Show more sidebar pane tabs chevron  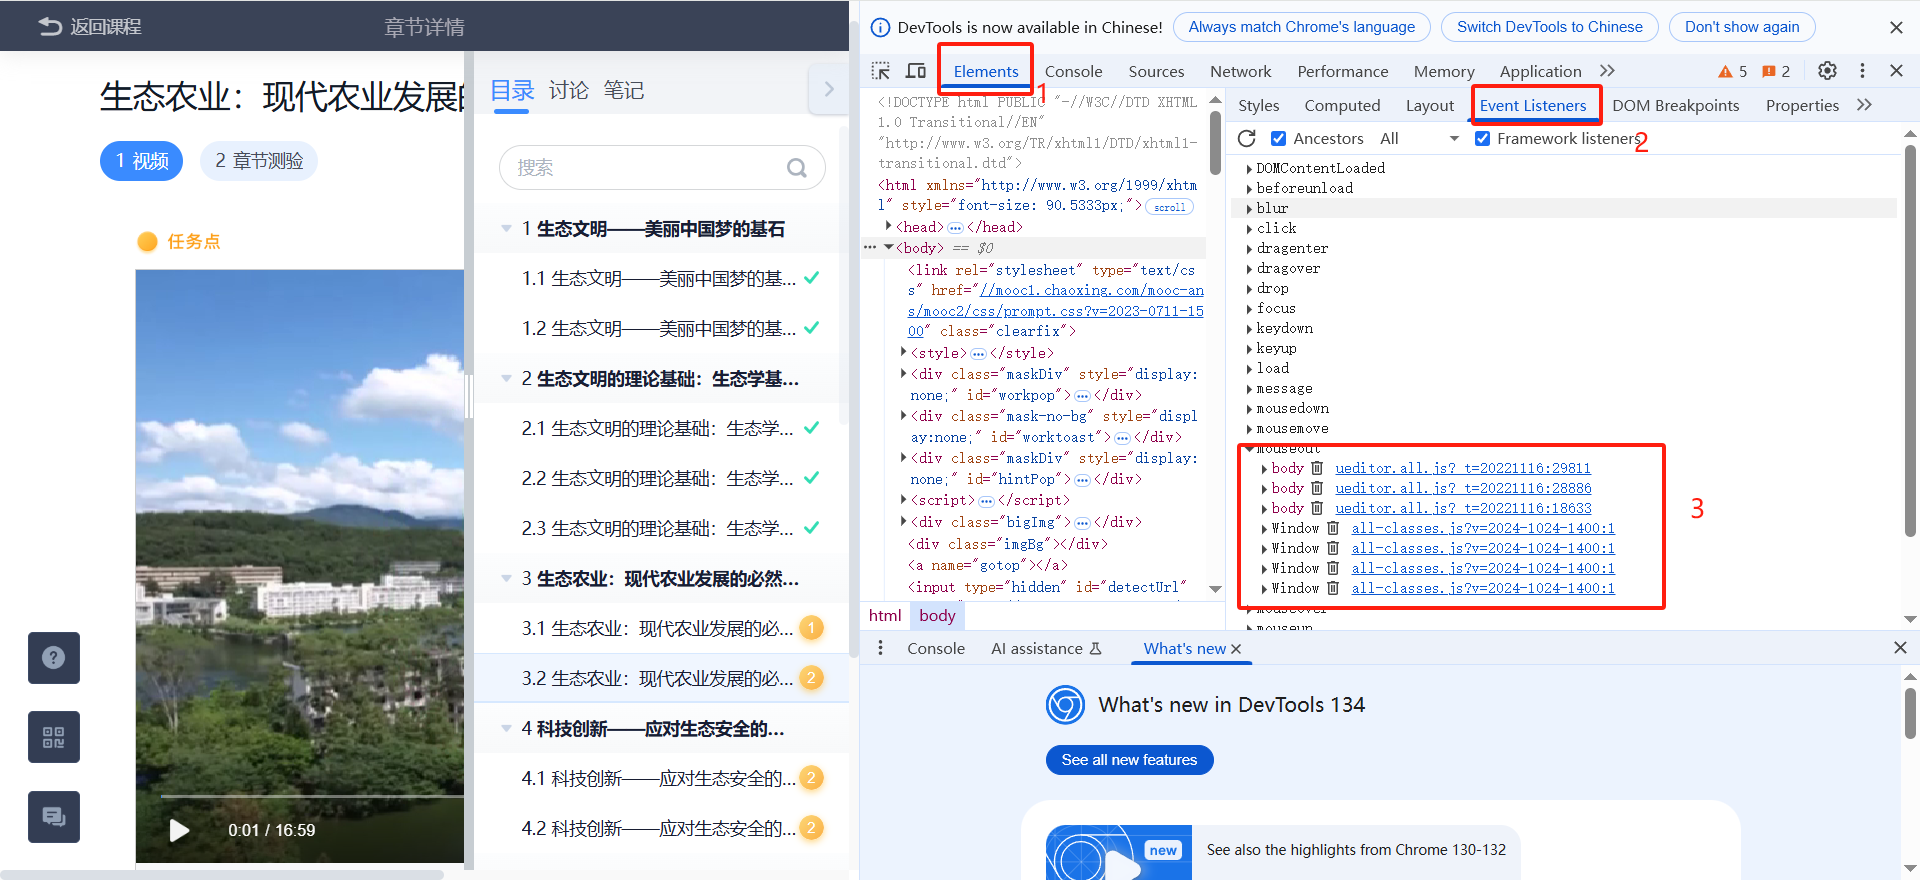tap(1864, 105)
